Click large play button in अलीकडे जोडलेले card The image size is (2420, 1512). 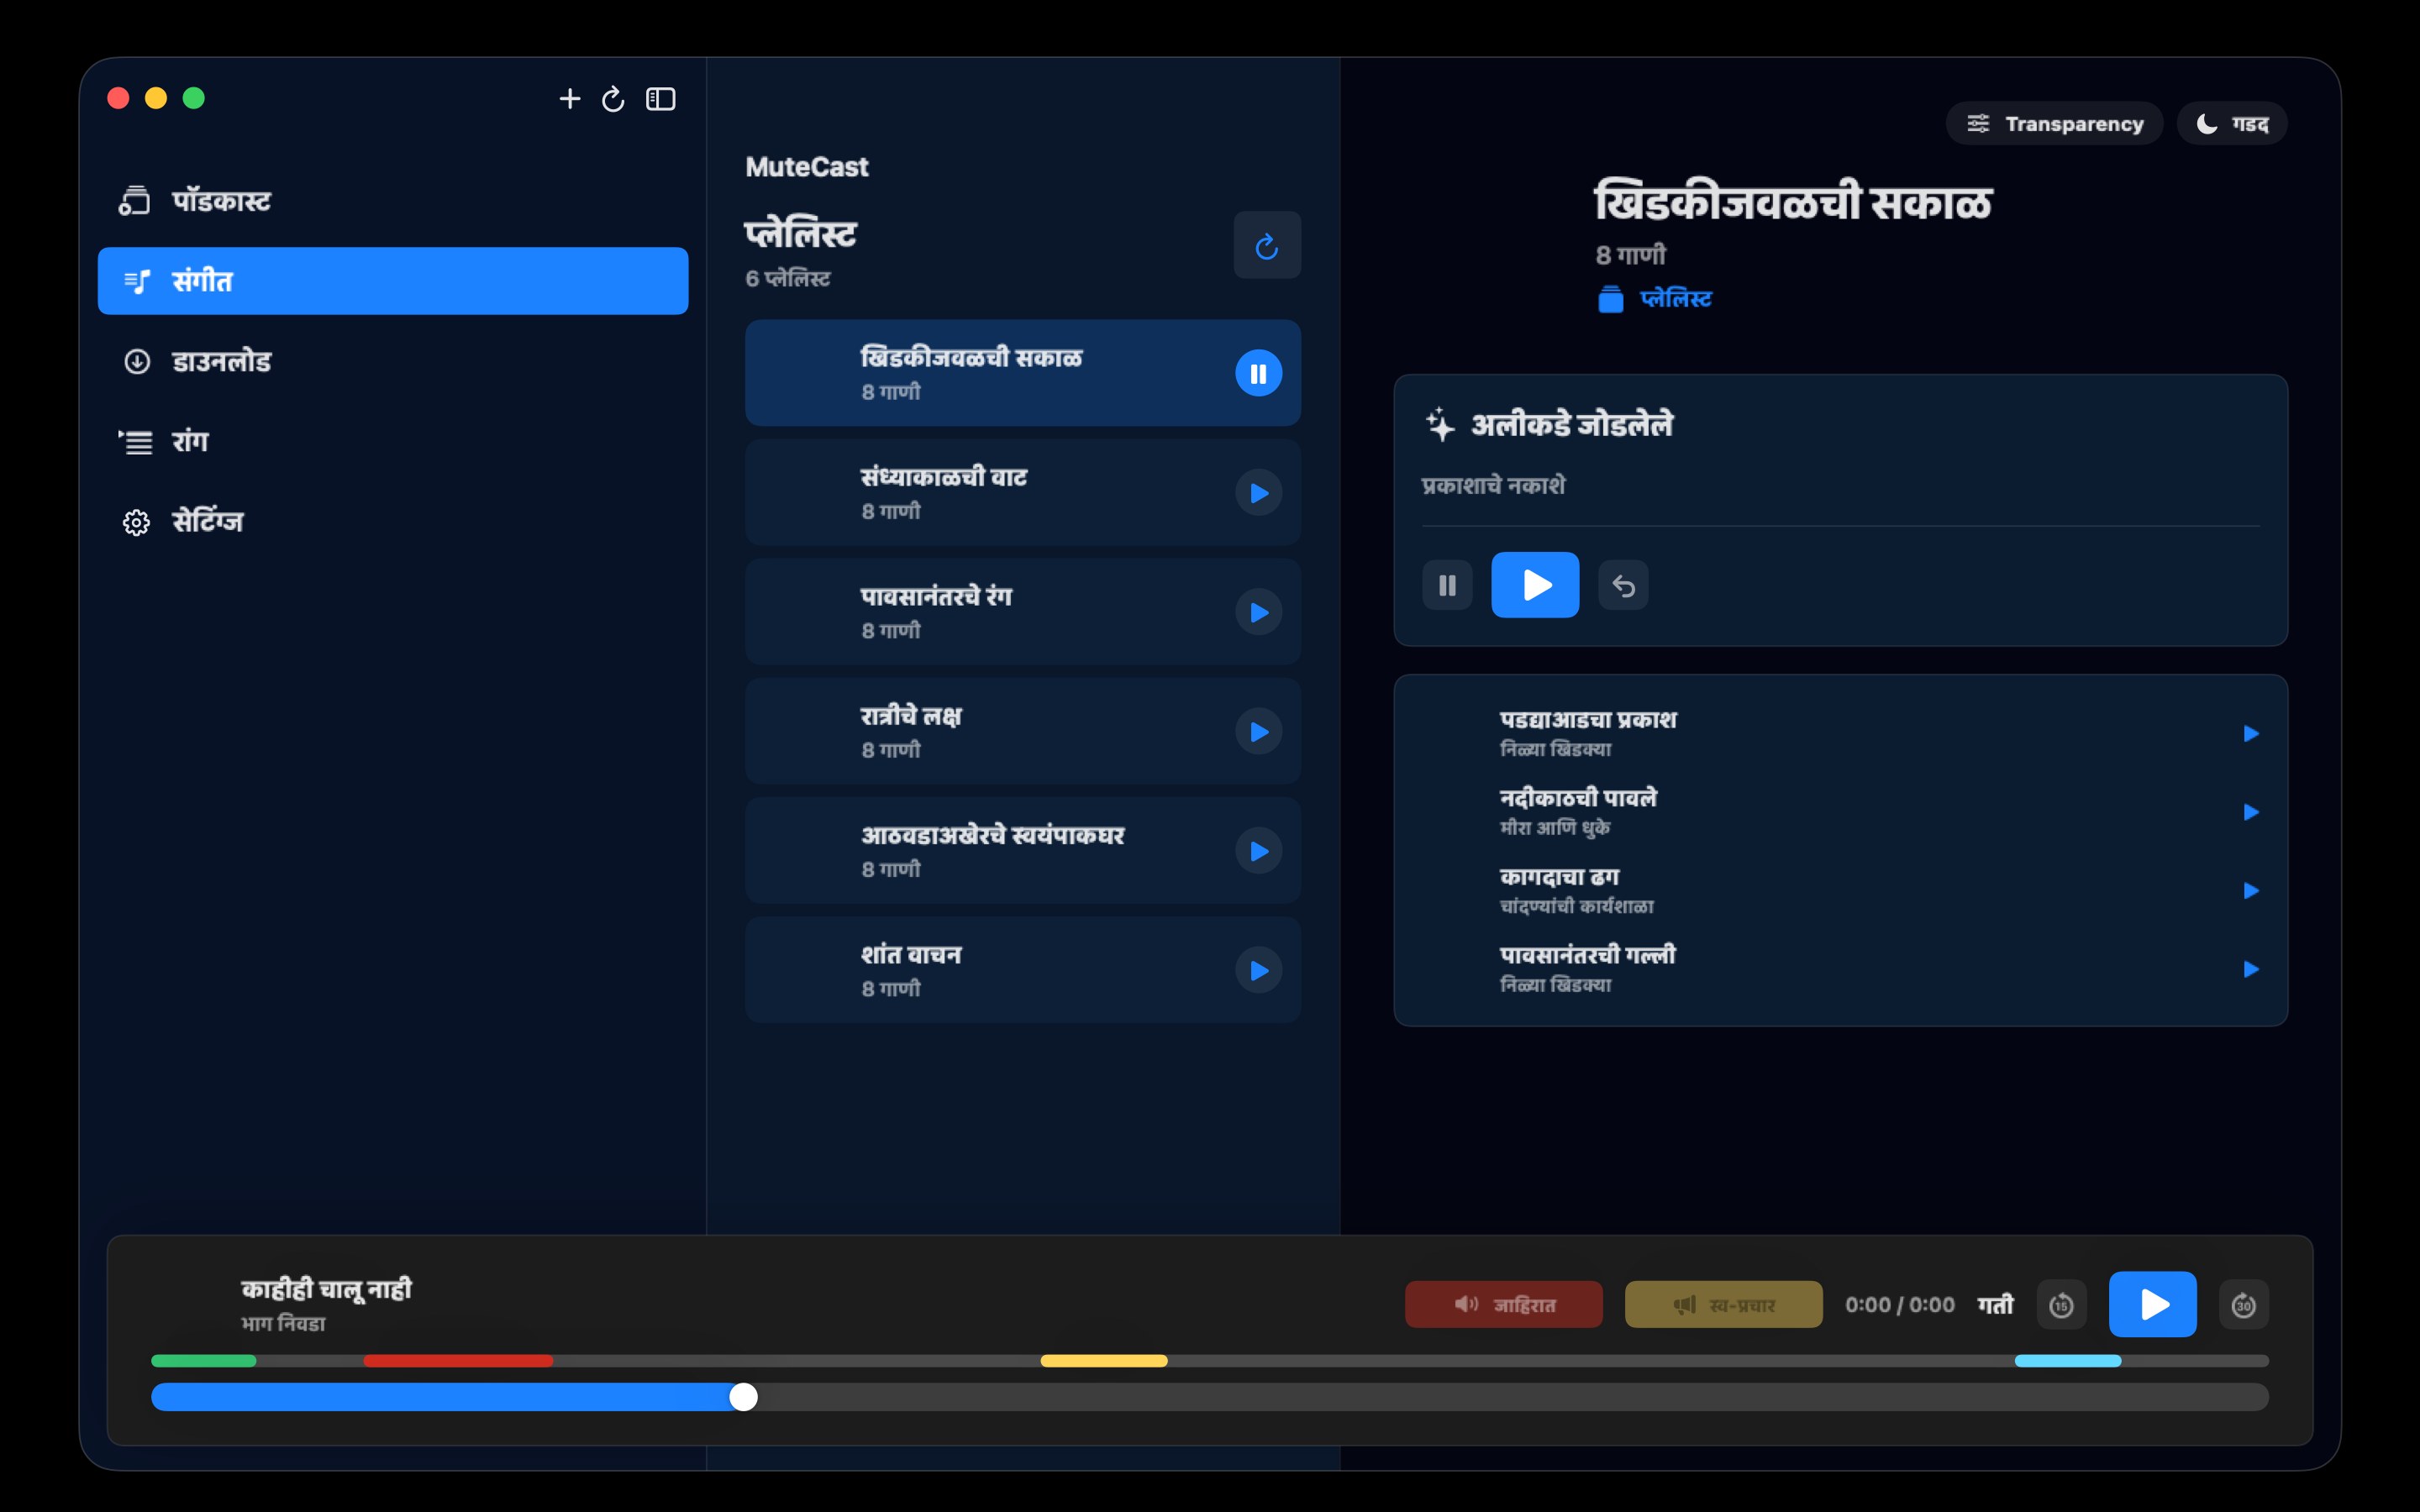1535,585
